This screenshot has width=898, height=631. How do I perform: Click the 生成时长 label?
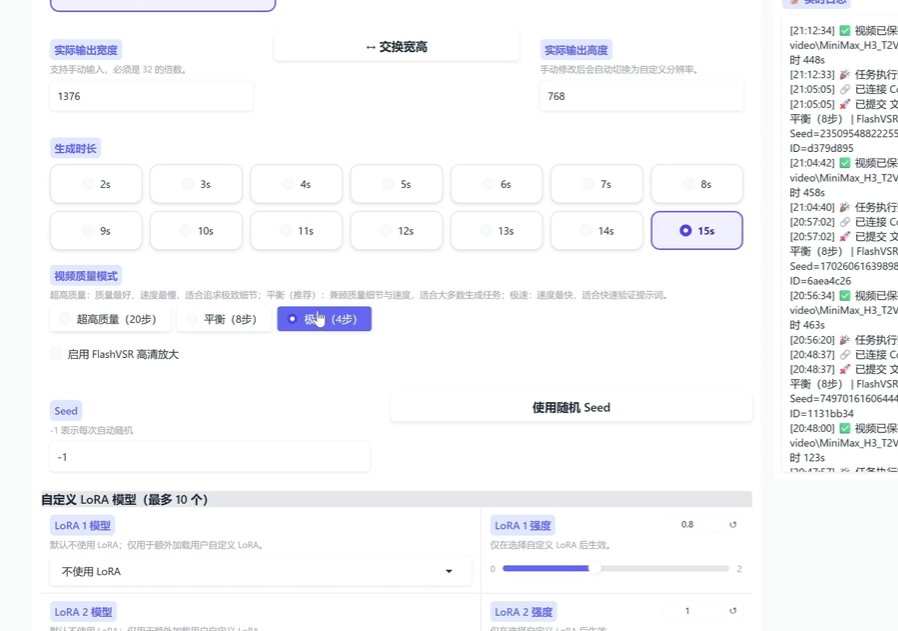76,149
